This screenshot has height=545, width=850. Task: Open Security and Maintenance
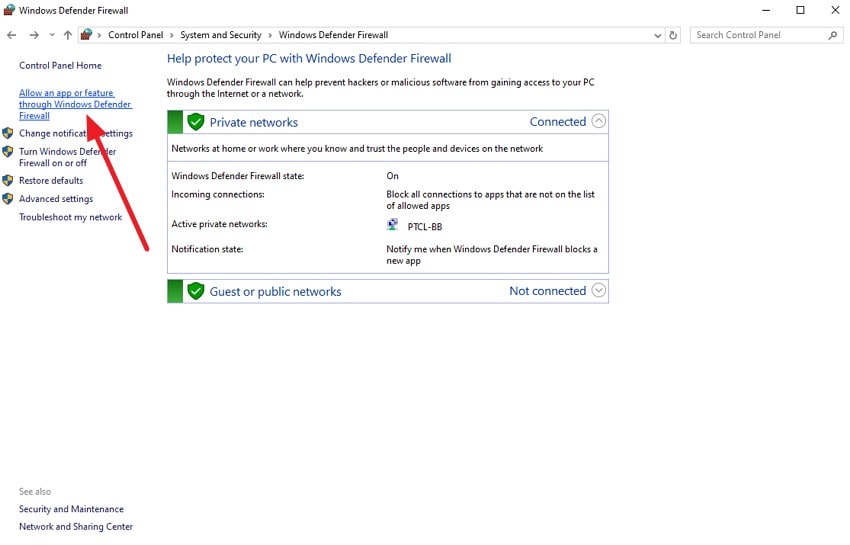click(71, 509)
